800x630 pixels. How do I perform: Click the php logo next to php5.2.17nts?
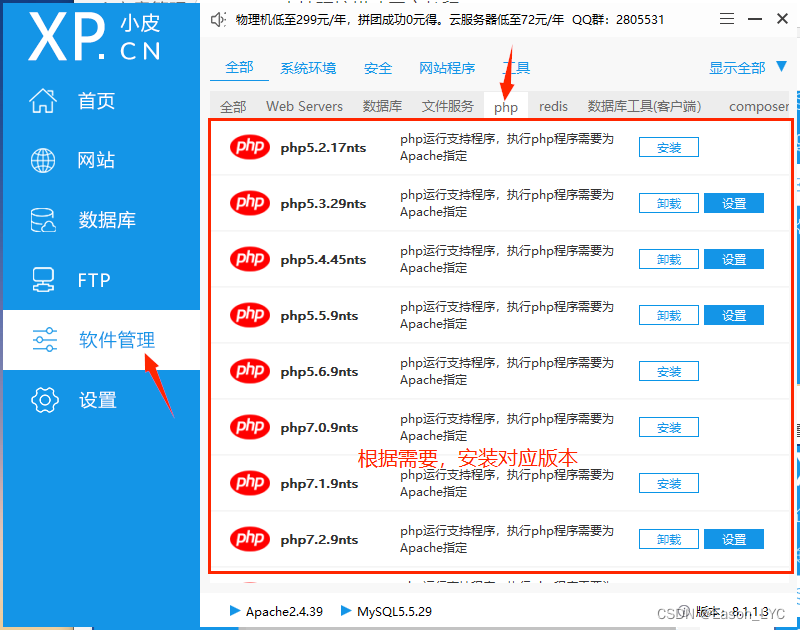[x=250, y=147]
